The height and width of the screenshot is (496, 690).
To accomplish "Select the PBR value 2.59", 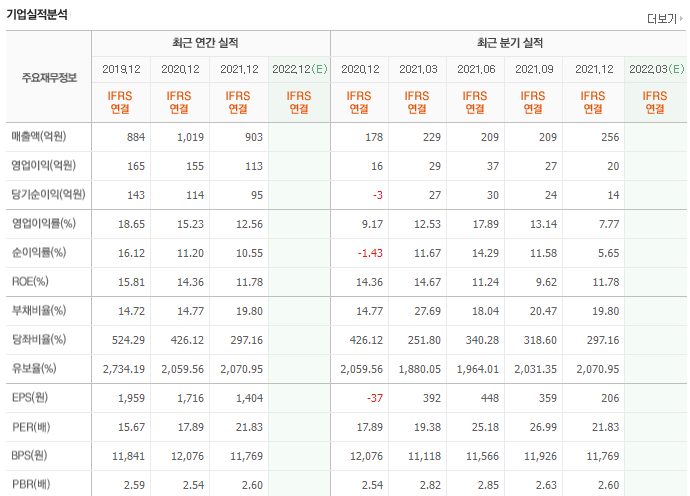I will (x=134, y=485).
